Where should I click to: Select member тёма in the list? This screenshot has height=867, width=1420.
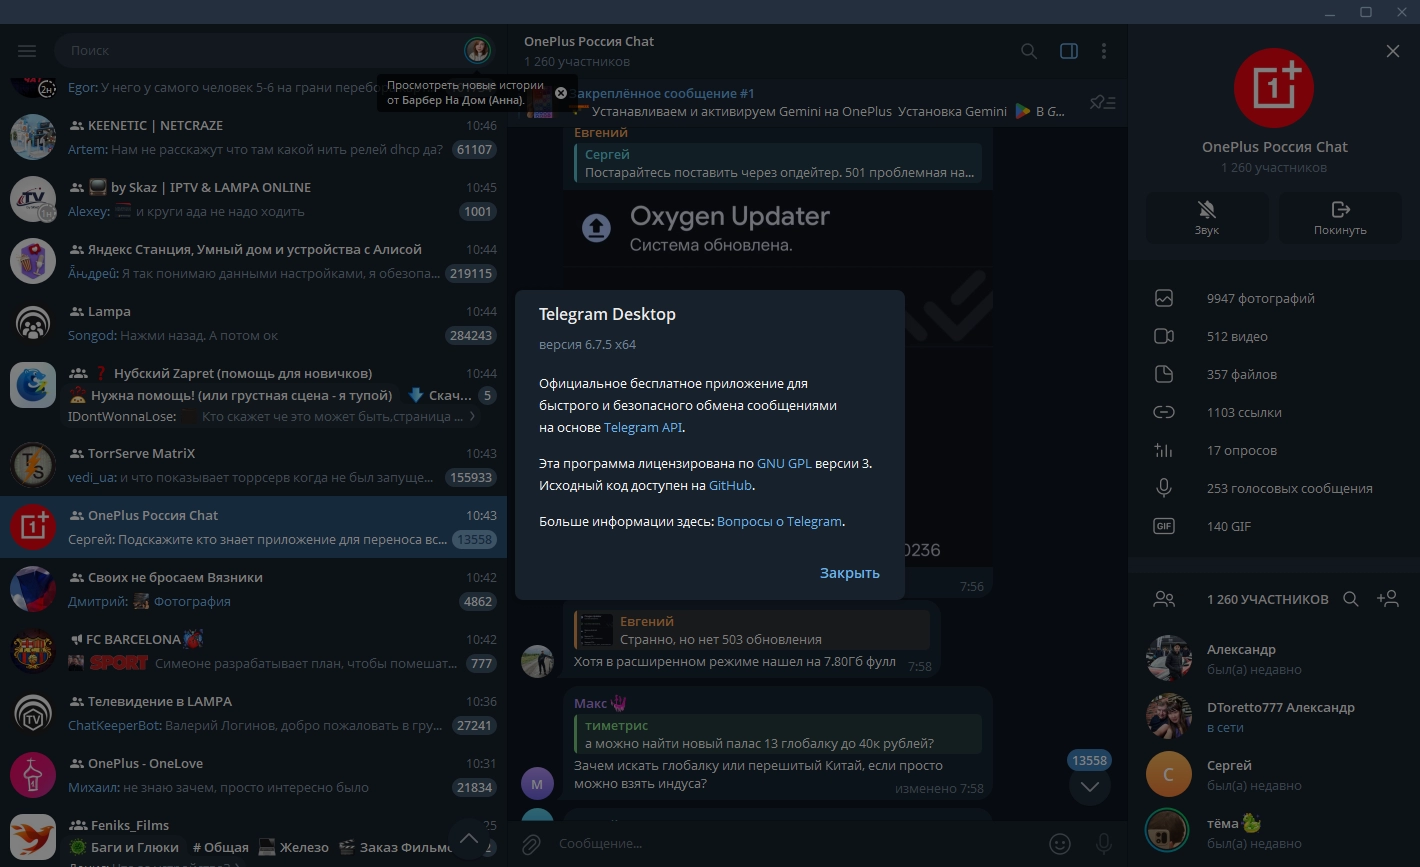1274,832
